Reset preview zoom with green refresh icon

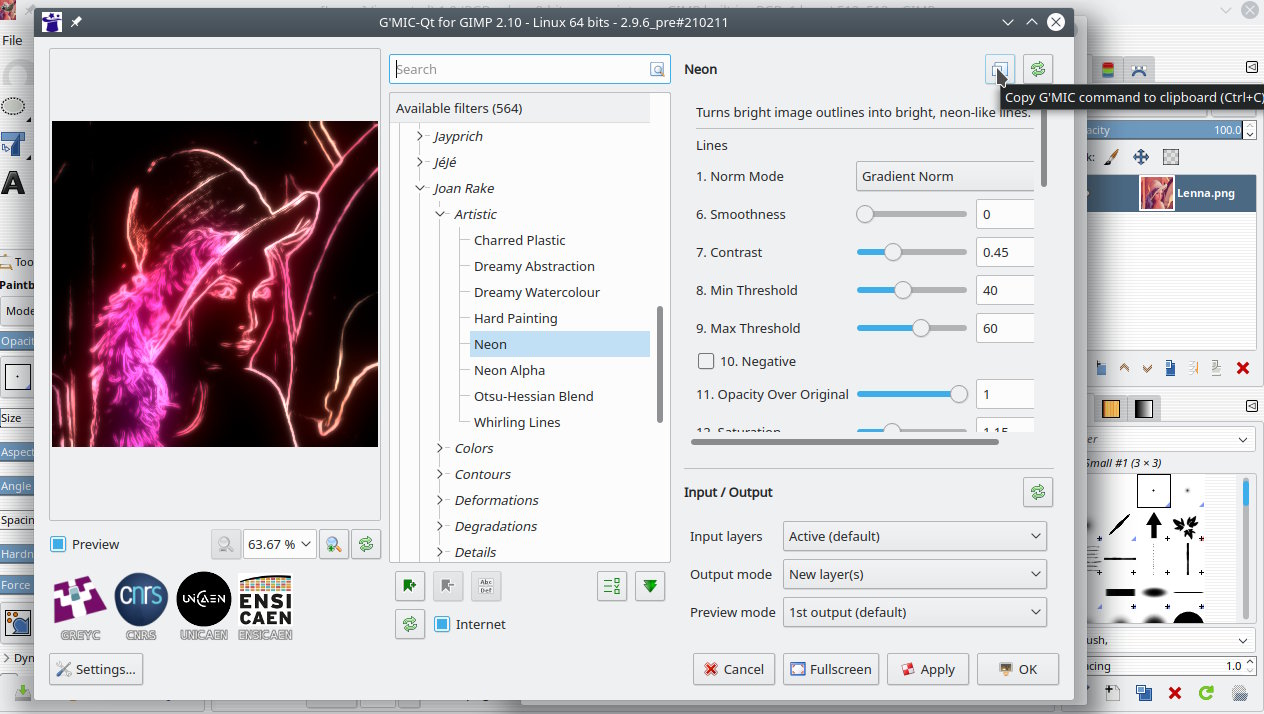366,544
